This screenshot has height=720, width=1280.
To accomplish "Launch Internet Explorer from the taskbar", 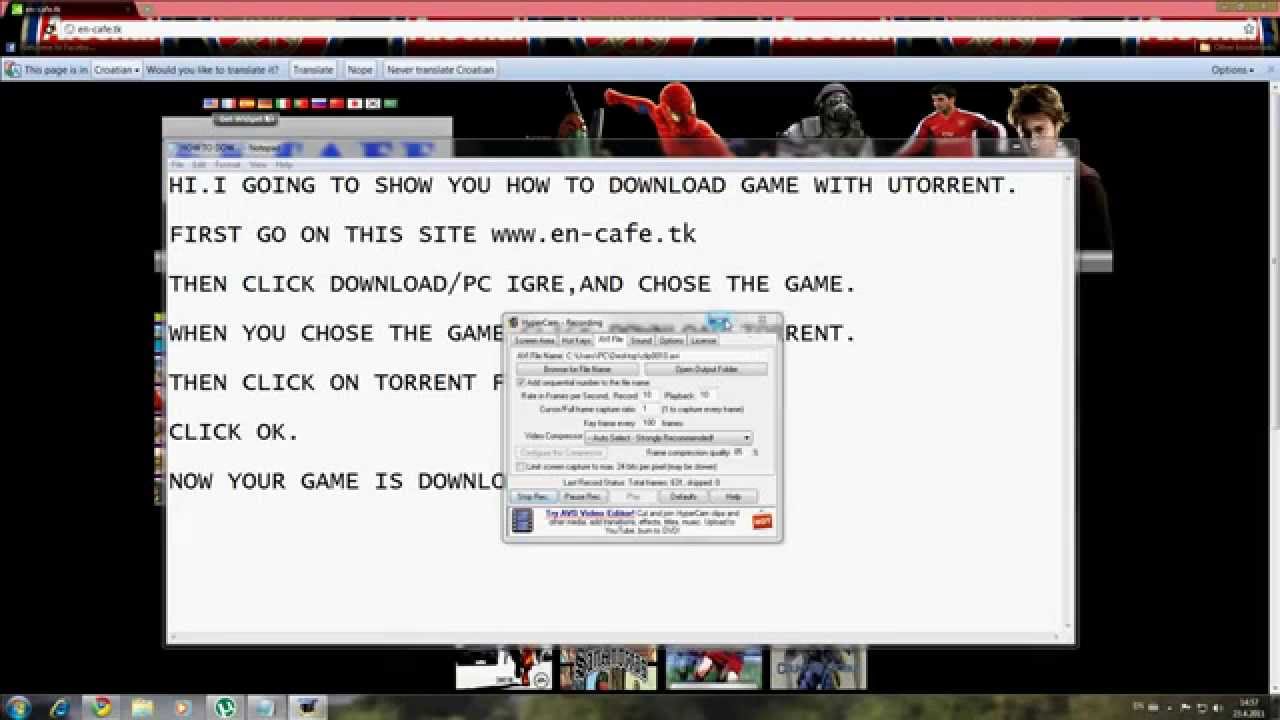I will [60, 707].
